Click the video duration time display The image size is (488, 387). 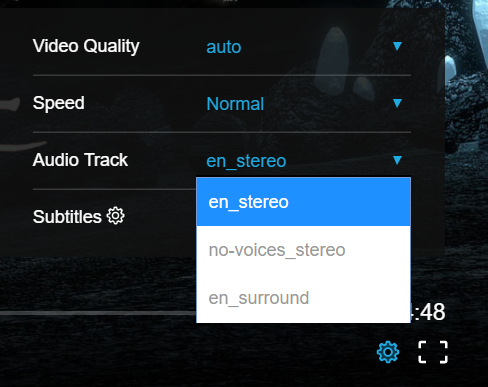[428, 312]
